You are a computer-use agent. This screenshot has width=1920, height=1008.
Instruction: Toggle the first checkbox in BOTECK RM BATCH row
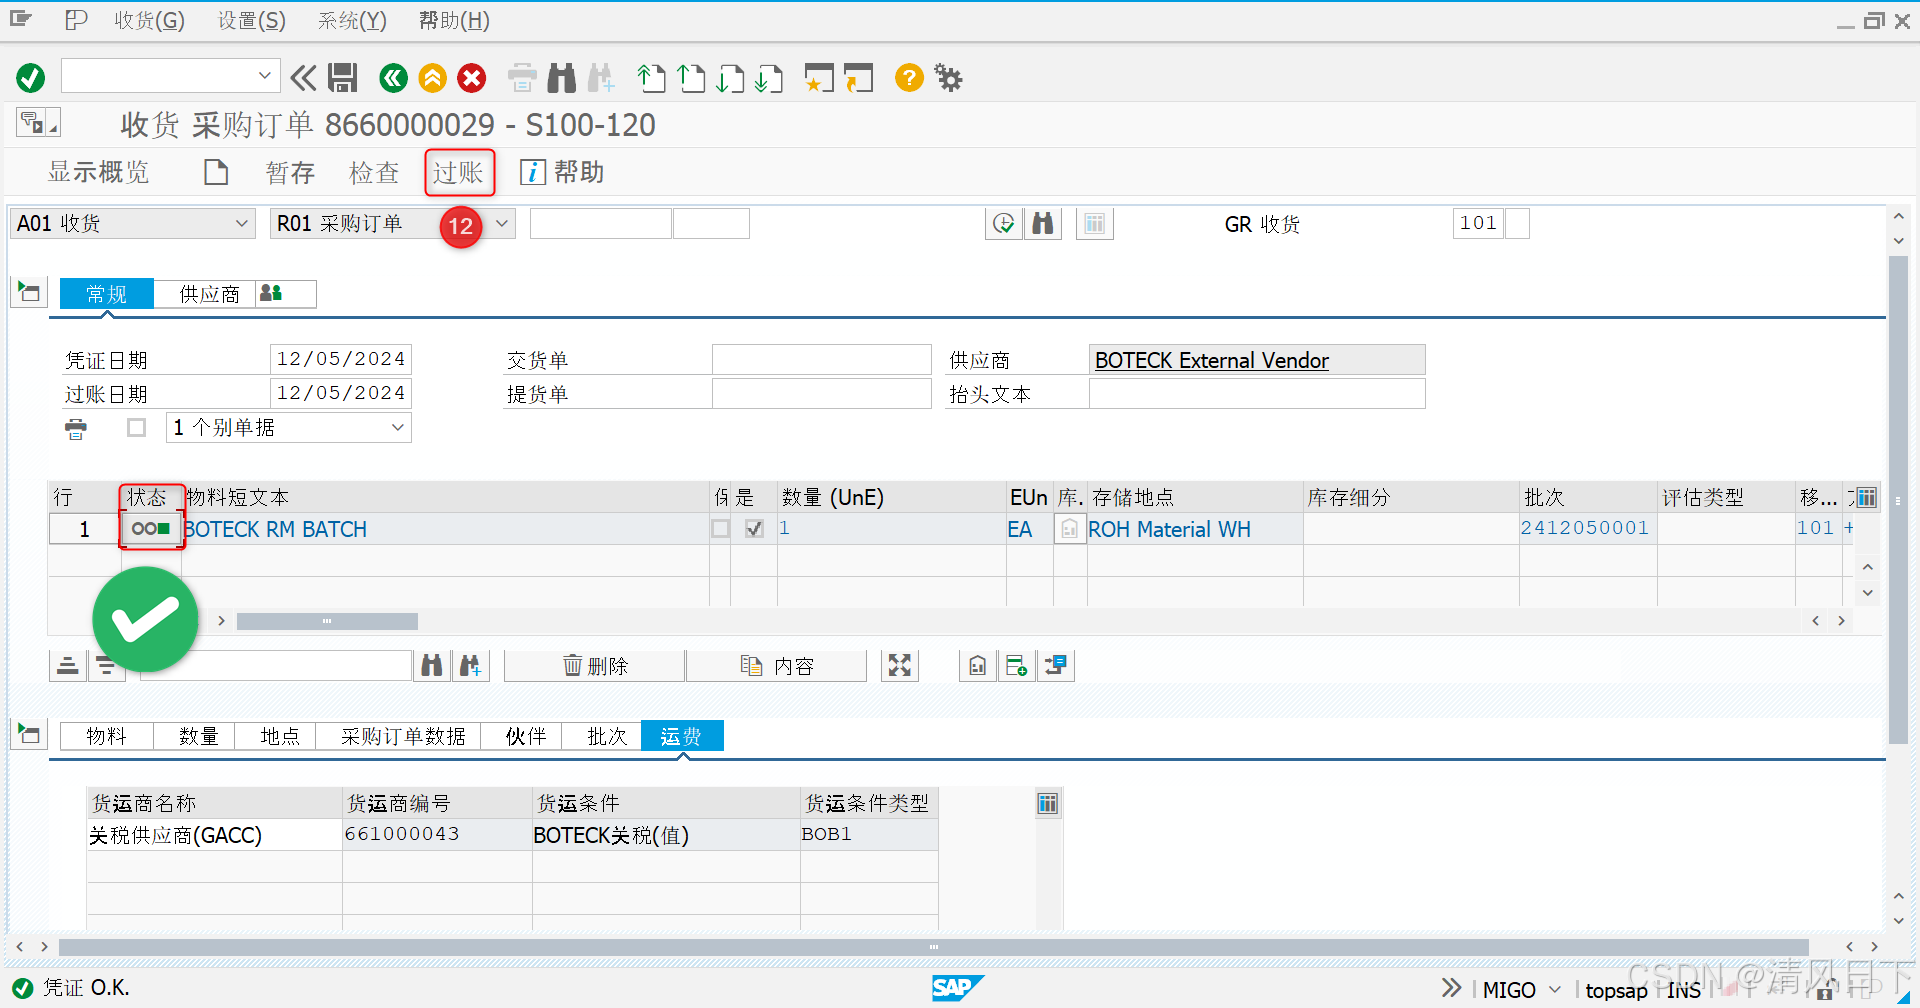[x=720, y=528]
